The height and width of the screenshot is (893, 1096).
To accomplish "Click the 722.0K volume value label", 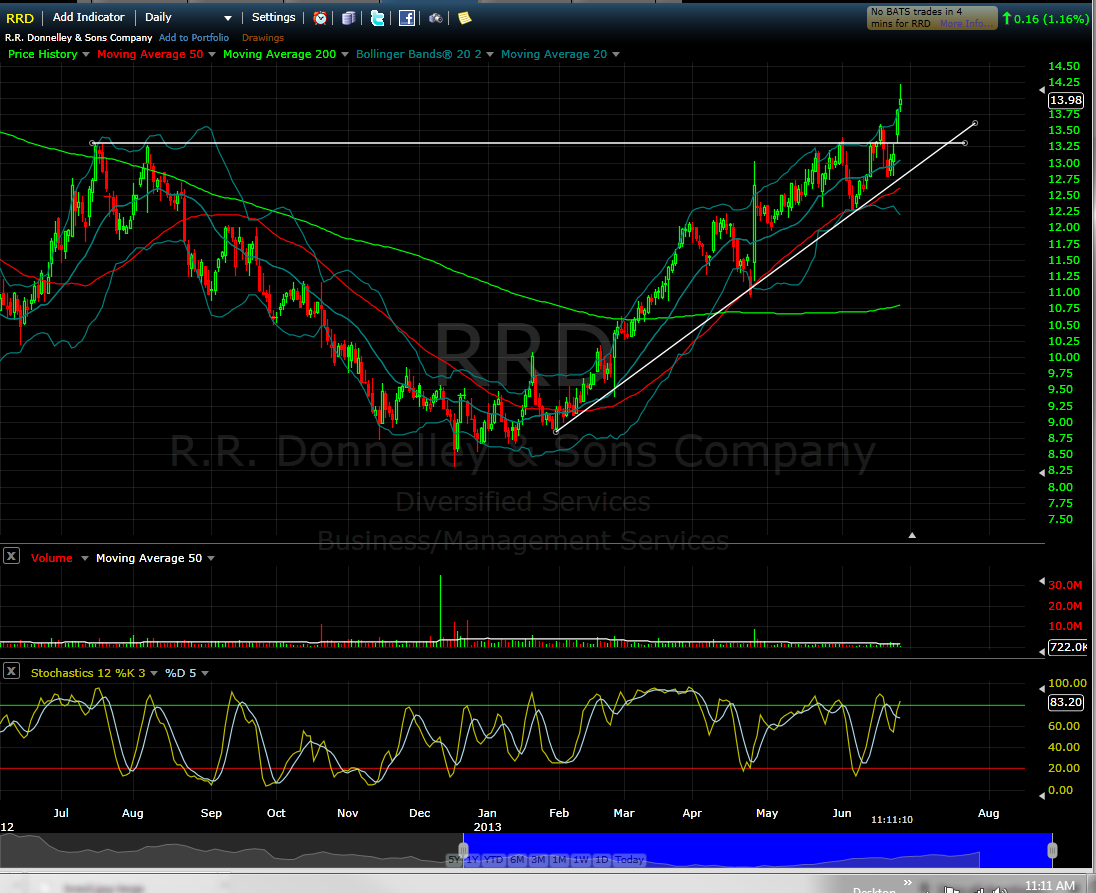I will click(x=1067, y=647).
